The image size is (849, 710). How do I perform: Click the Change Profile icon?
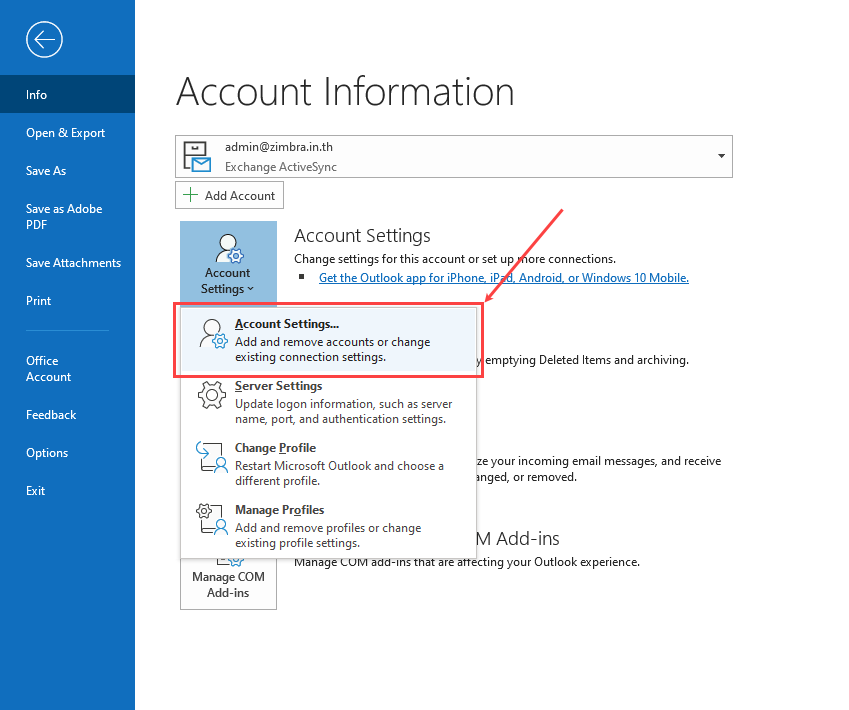coord(212,457)
